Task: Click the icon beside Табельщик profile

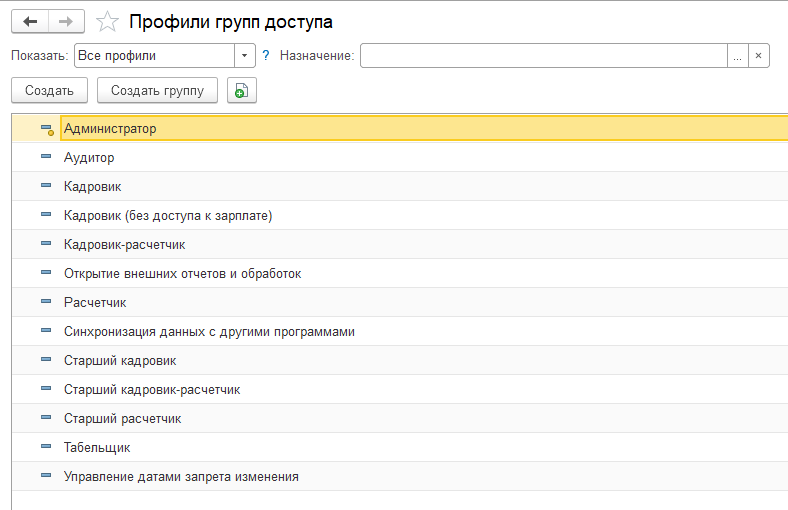Action: point(46,448)
